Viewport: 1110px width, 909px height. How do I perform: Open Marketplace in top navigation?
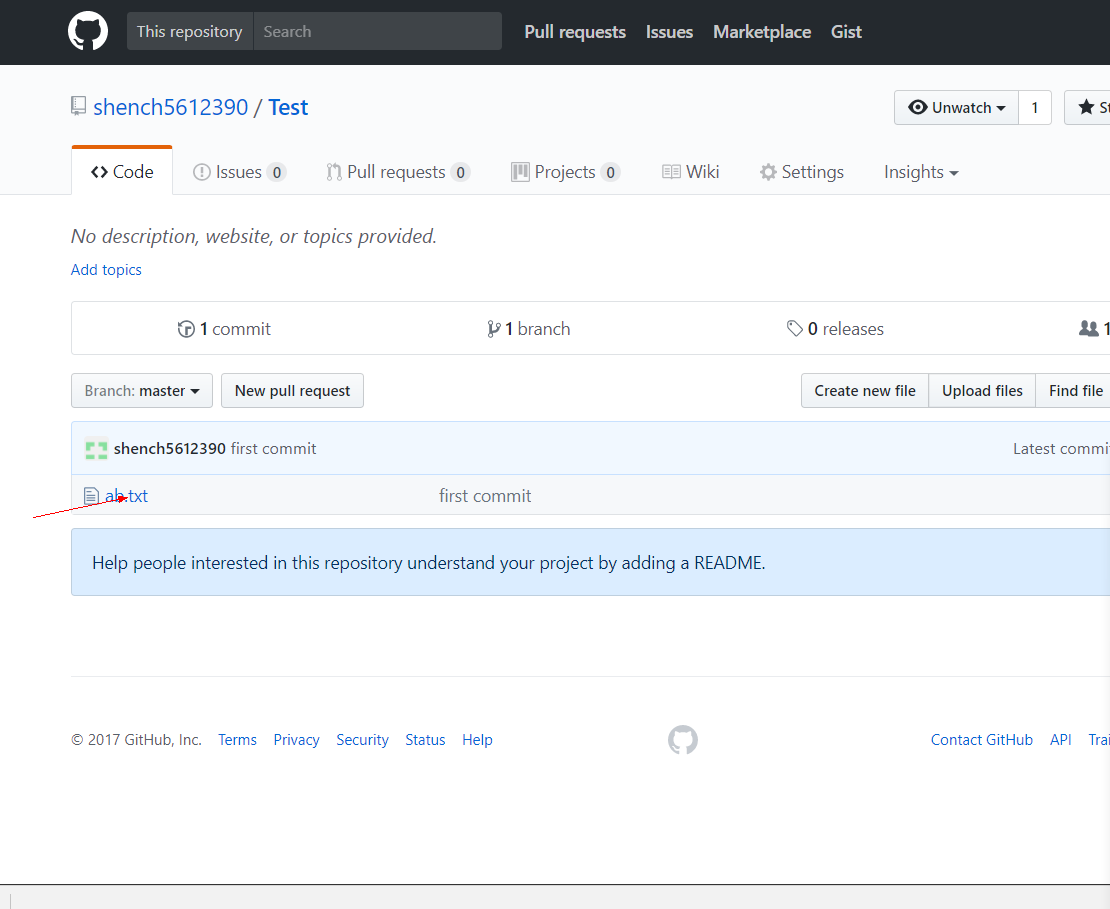pos(762,32)
